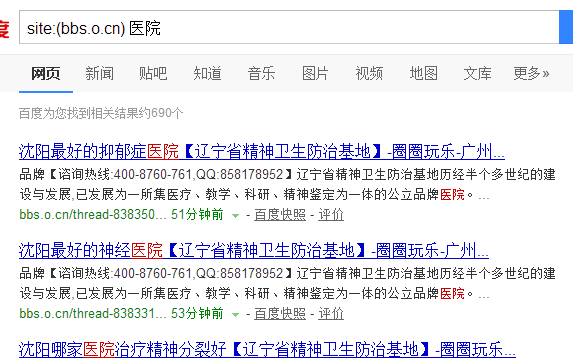Open the result 沈阳哪家医院治疗精神分裂好
Viewport: 573px width, 362px height.
[x=267, y=349]
